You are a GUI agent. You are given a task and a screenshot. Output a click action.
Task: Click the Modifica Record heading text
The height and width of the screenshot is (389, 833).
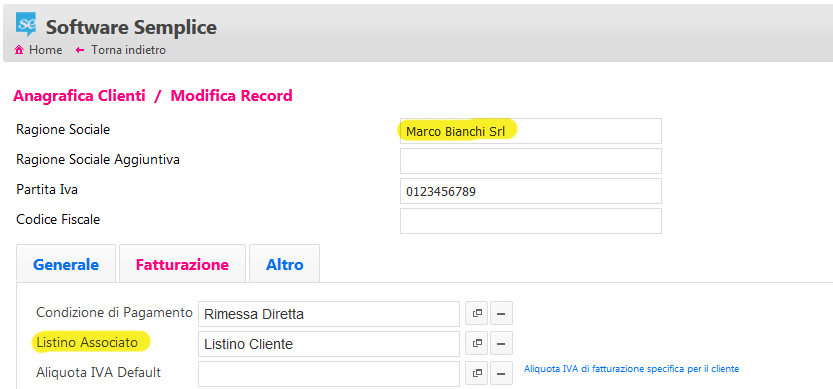click(x=231, y=96)
